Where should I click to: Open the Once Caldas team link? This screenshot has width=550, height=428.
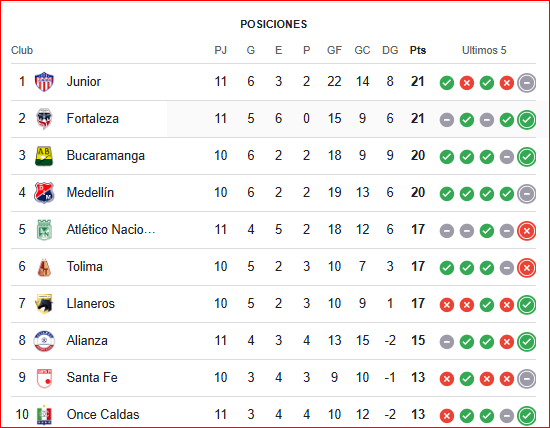103,414
